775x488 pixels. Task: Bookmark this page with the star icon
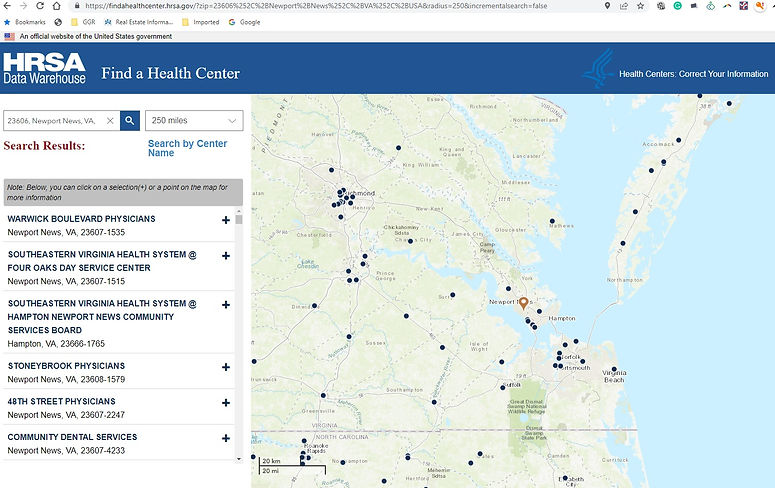(x=641, y=6)
